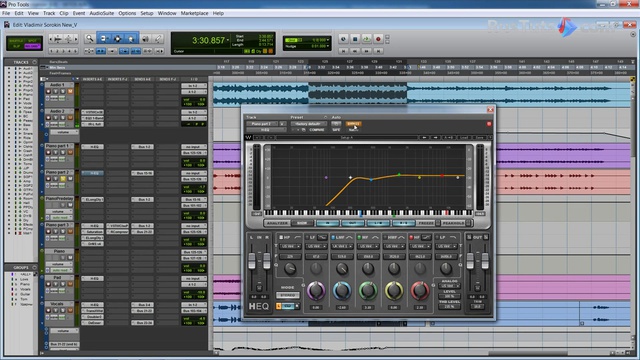Open HP band filter type dropdown
This screenshot has height=360, width=640.
[290, 247]
